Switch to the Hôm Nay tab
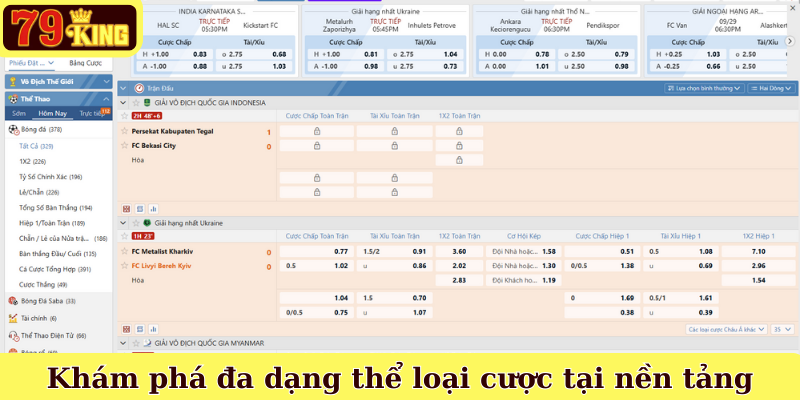800x400 pixels. (x=53, y=113)
